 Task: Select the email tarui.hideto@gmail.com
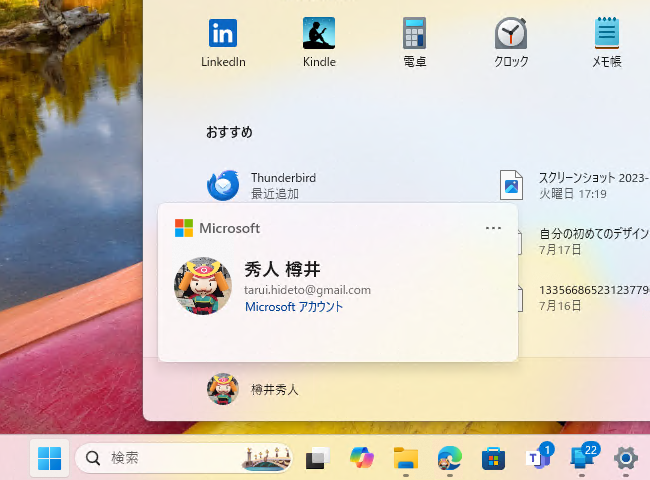click(307, 290)
